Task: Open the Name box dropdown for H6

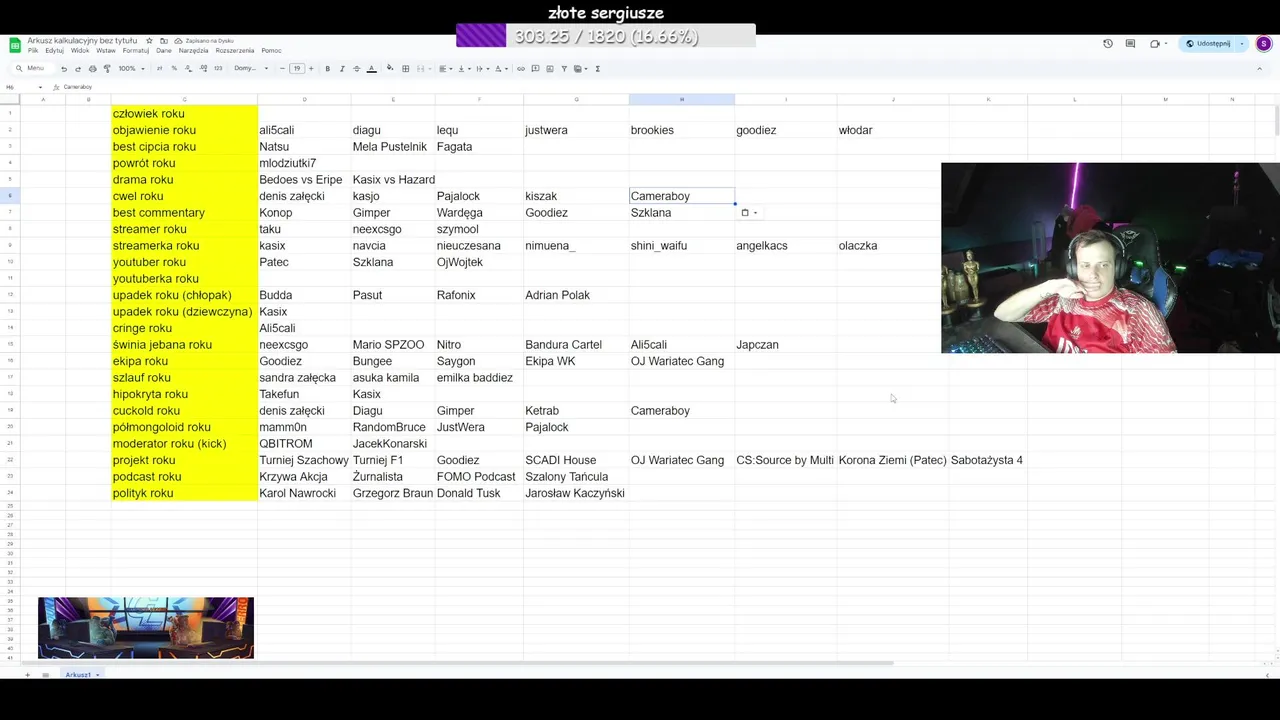Action: coord(40,87)
